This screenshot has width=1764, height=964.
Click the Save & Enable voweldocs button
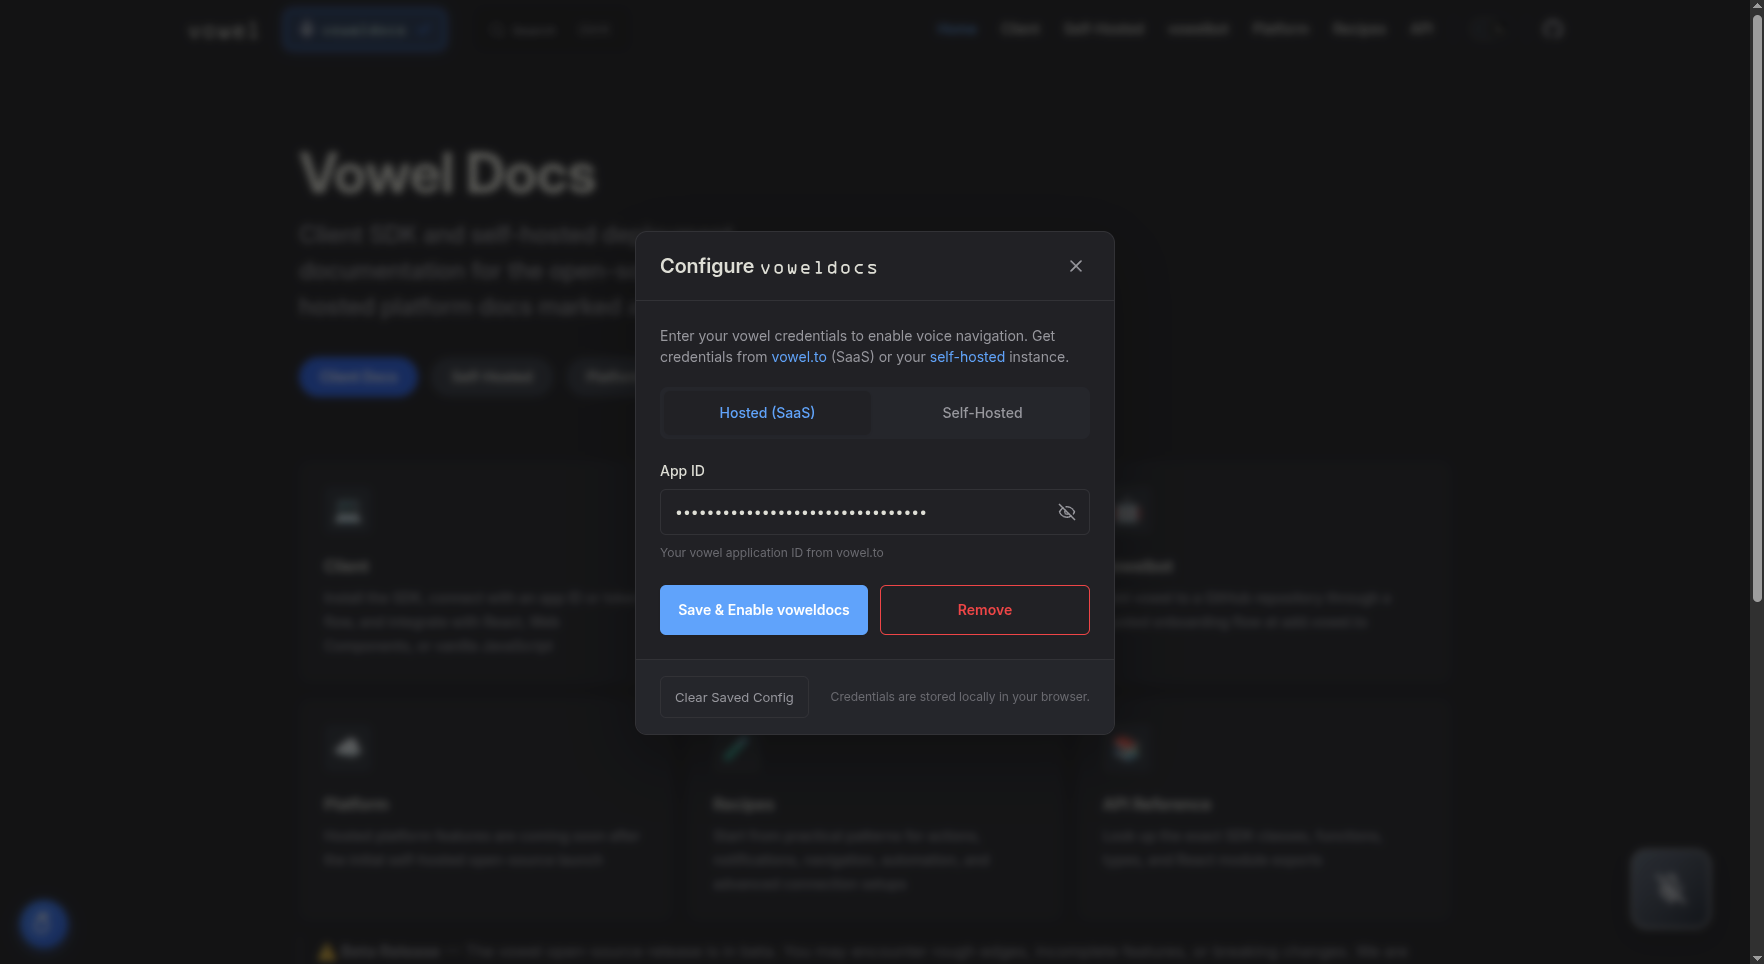pyautogui.click(x=763, y=609)
